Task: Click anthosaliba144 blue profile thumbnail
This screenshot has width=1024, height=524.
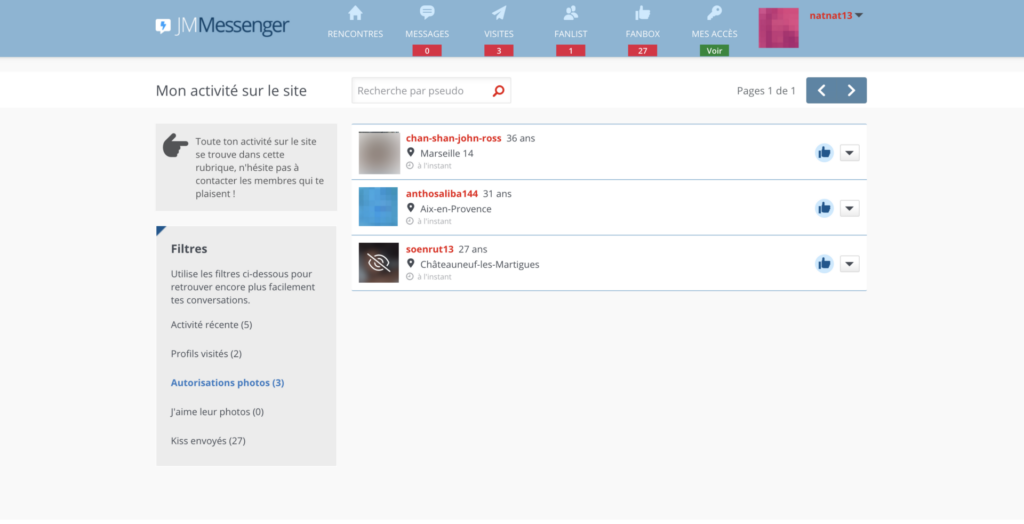Action: tap(378, 207)
